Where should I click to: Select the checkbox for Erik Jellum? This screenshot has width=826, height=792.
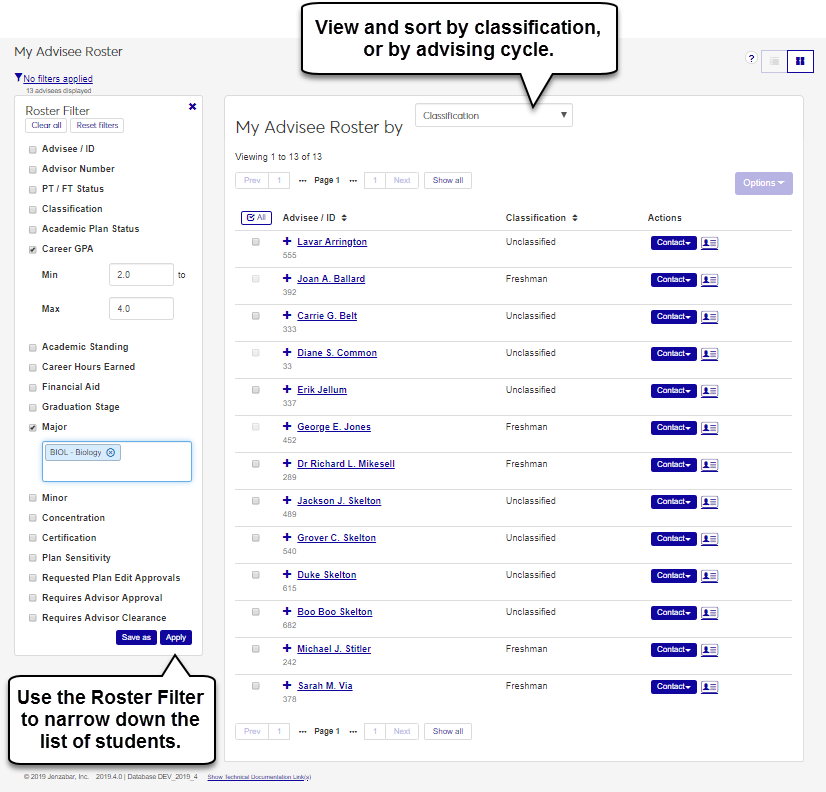tap(256, 390)
